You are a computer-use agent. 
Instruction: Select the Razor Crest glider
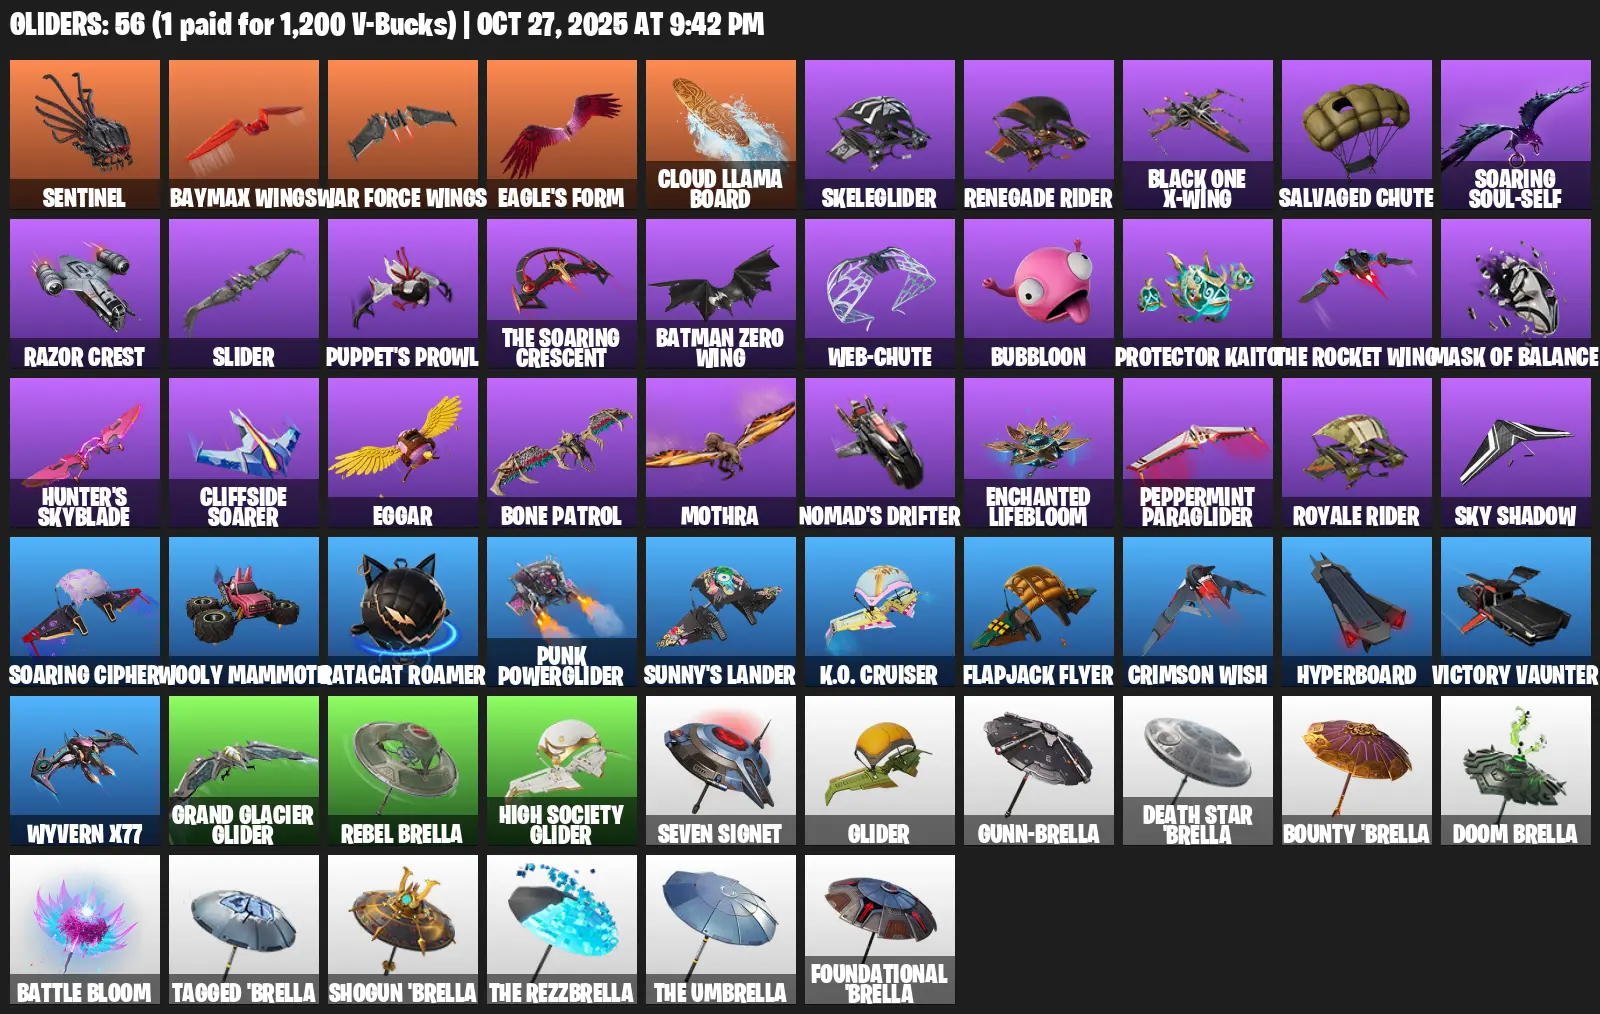(x=85, y=294)
